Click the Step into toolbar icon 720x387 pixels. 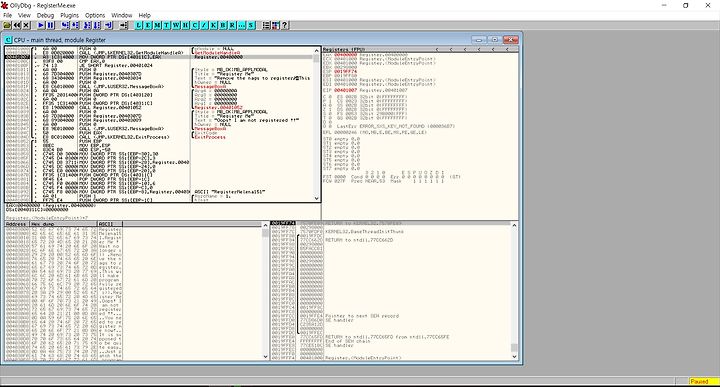(x=65, y=25)
